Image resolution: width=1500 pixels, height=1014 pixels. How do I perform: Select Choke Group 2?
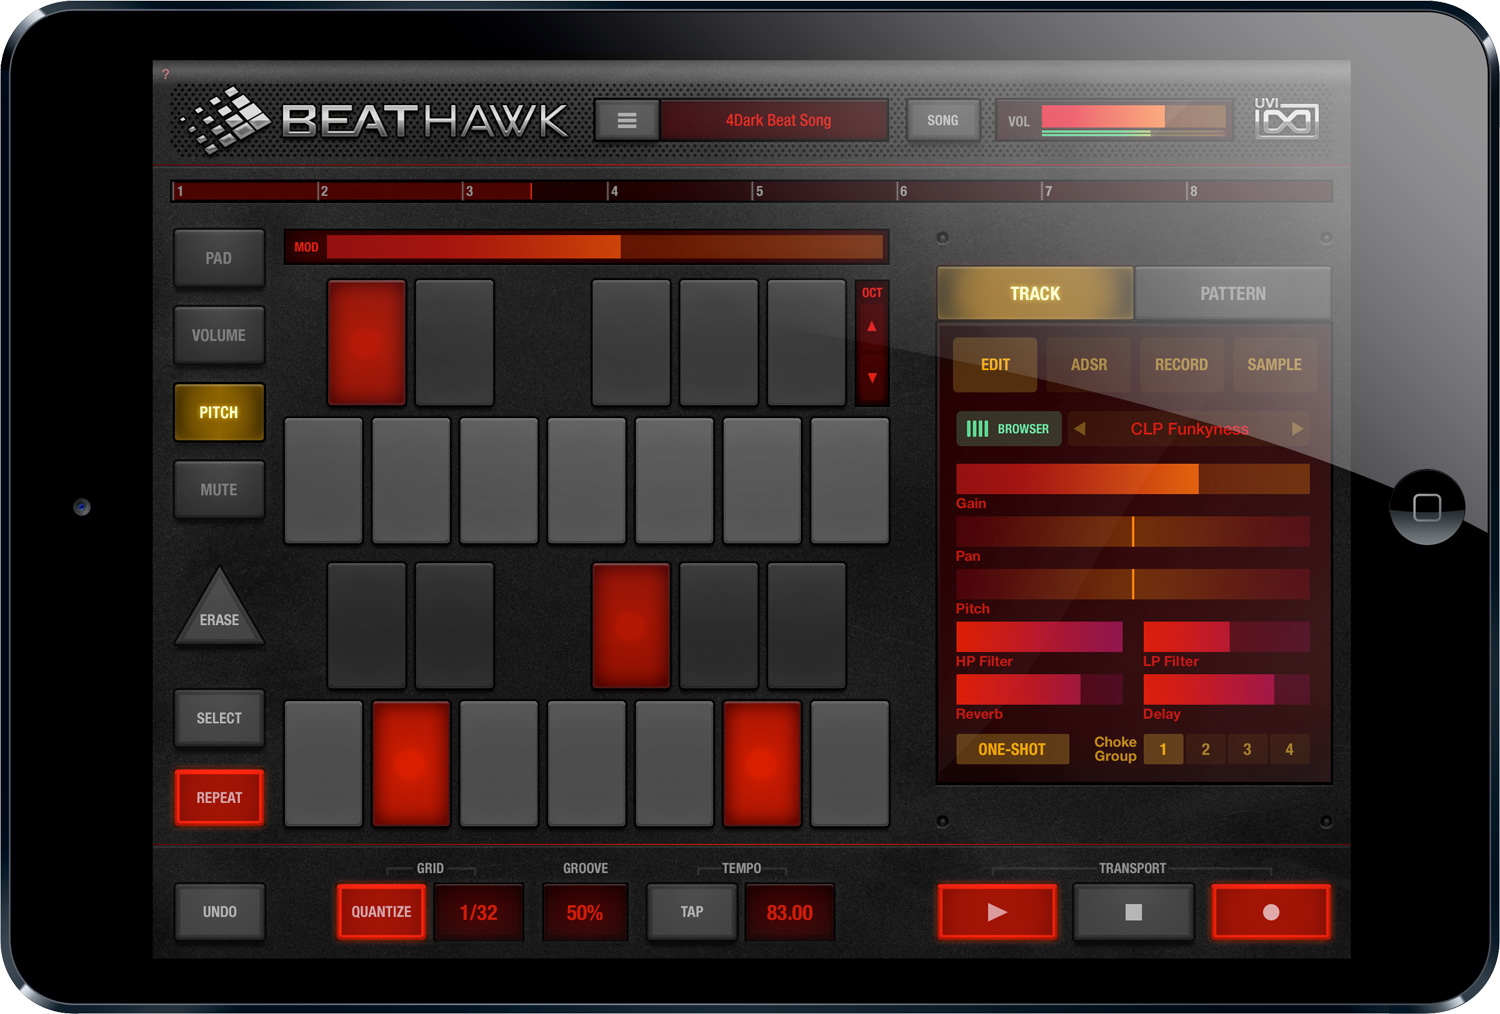tap(1205, 749)
